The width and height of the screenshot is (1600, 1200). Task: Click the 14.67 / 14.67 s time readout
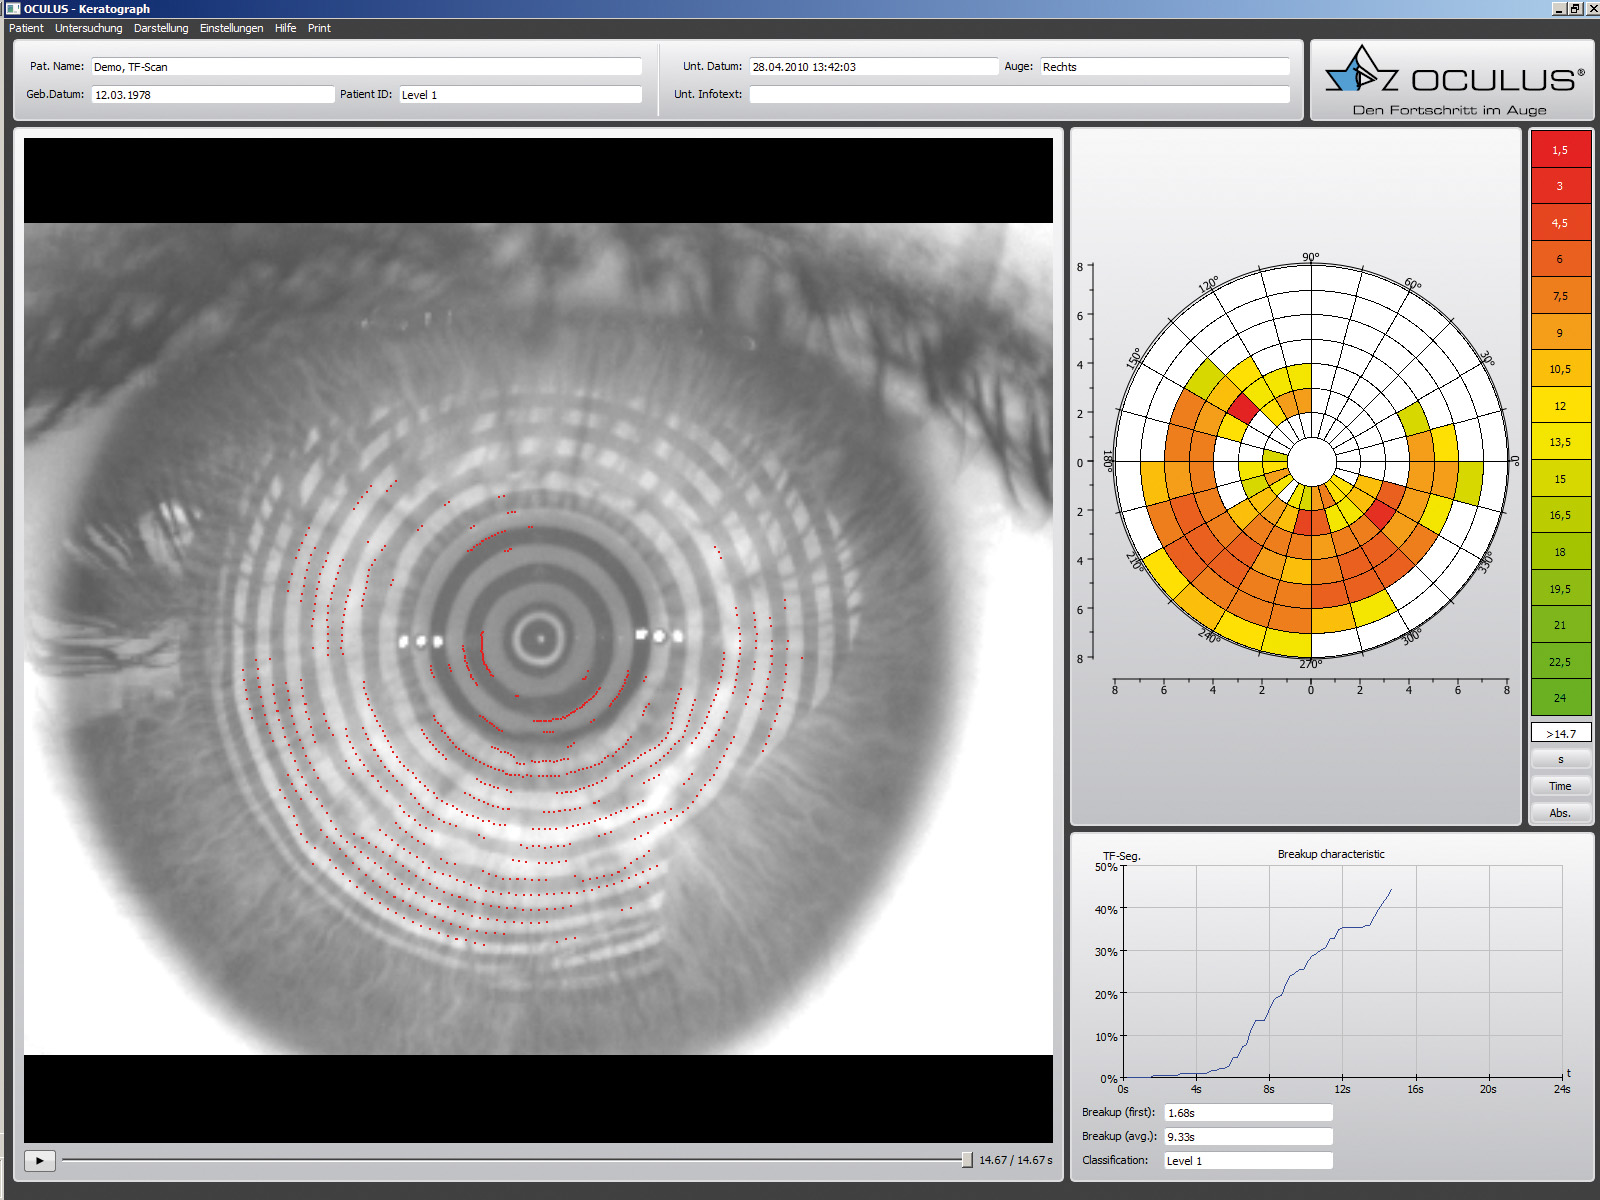[x=1016, y=1160]
